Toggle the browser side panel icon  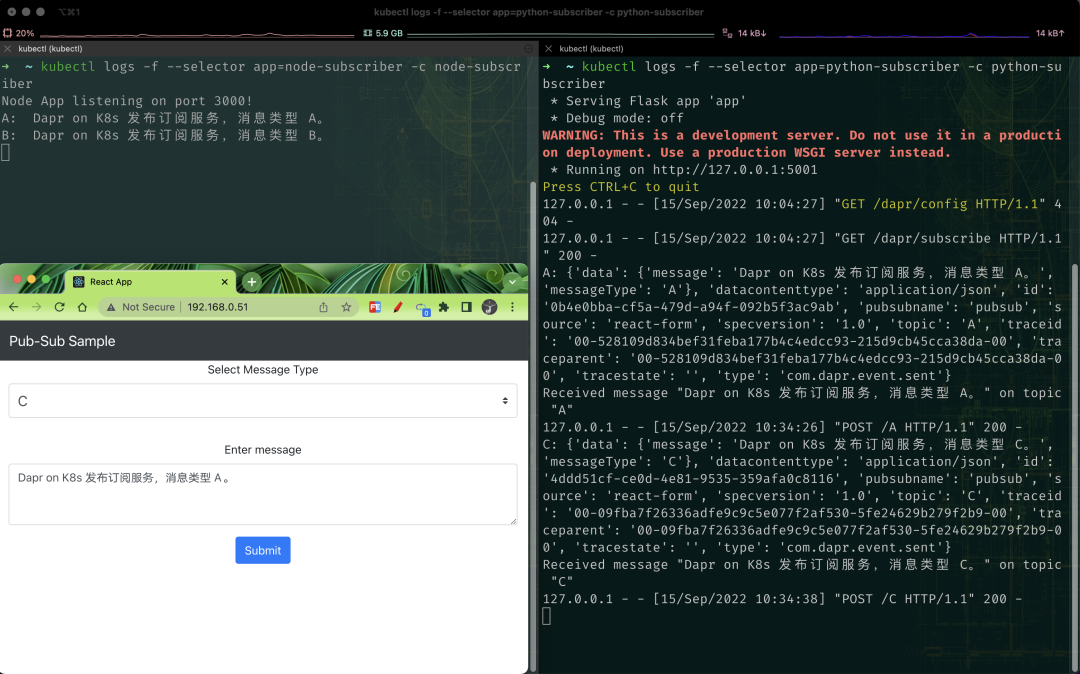466,307
